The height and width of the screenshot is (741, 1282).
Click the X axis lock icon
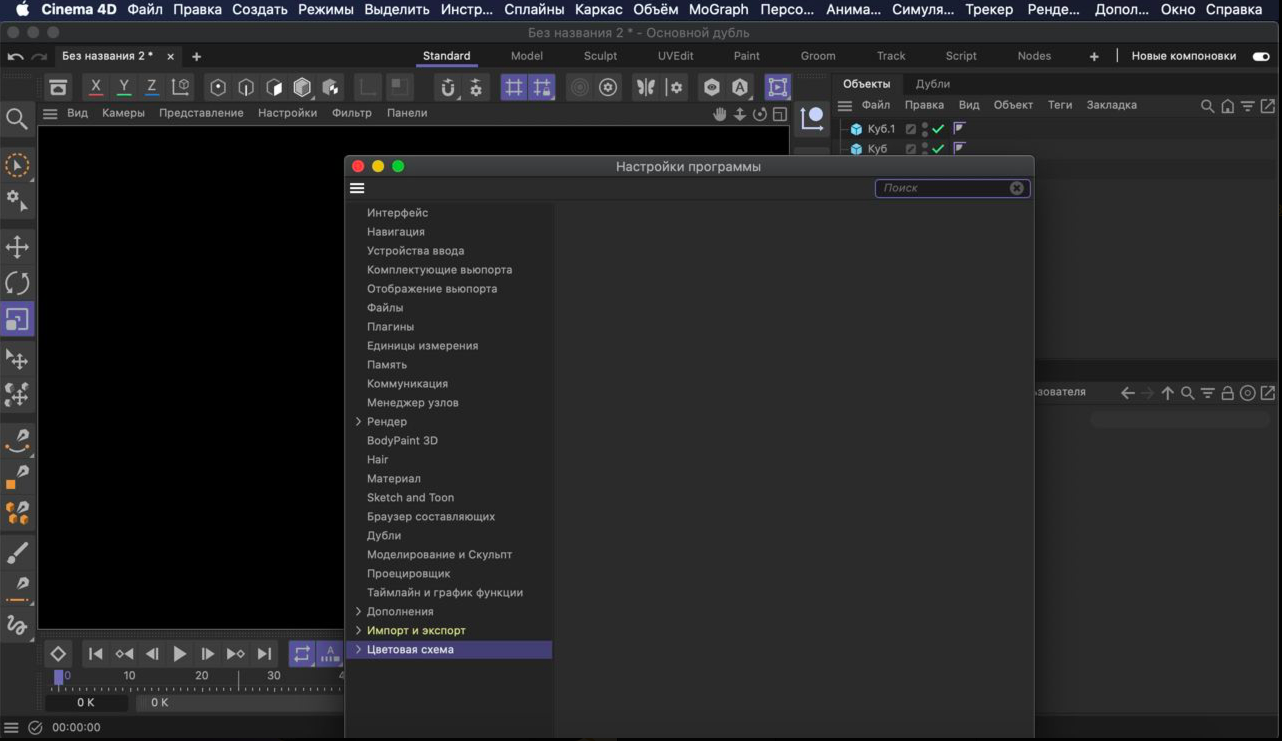point(96,87)
